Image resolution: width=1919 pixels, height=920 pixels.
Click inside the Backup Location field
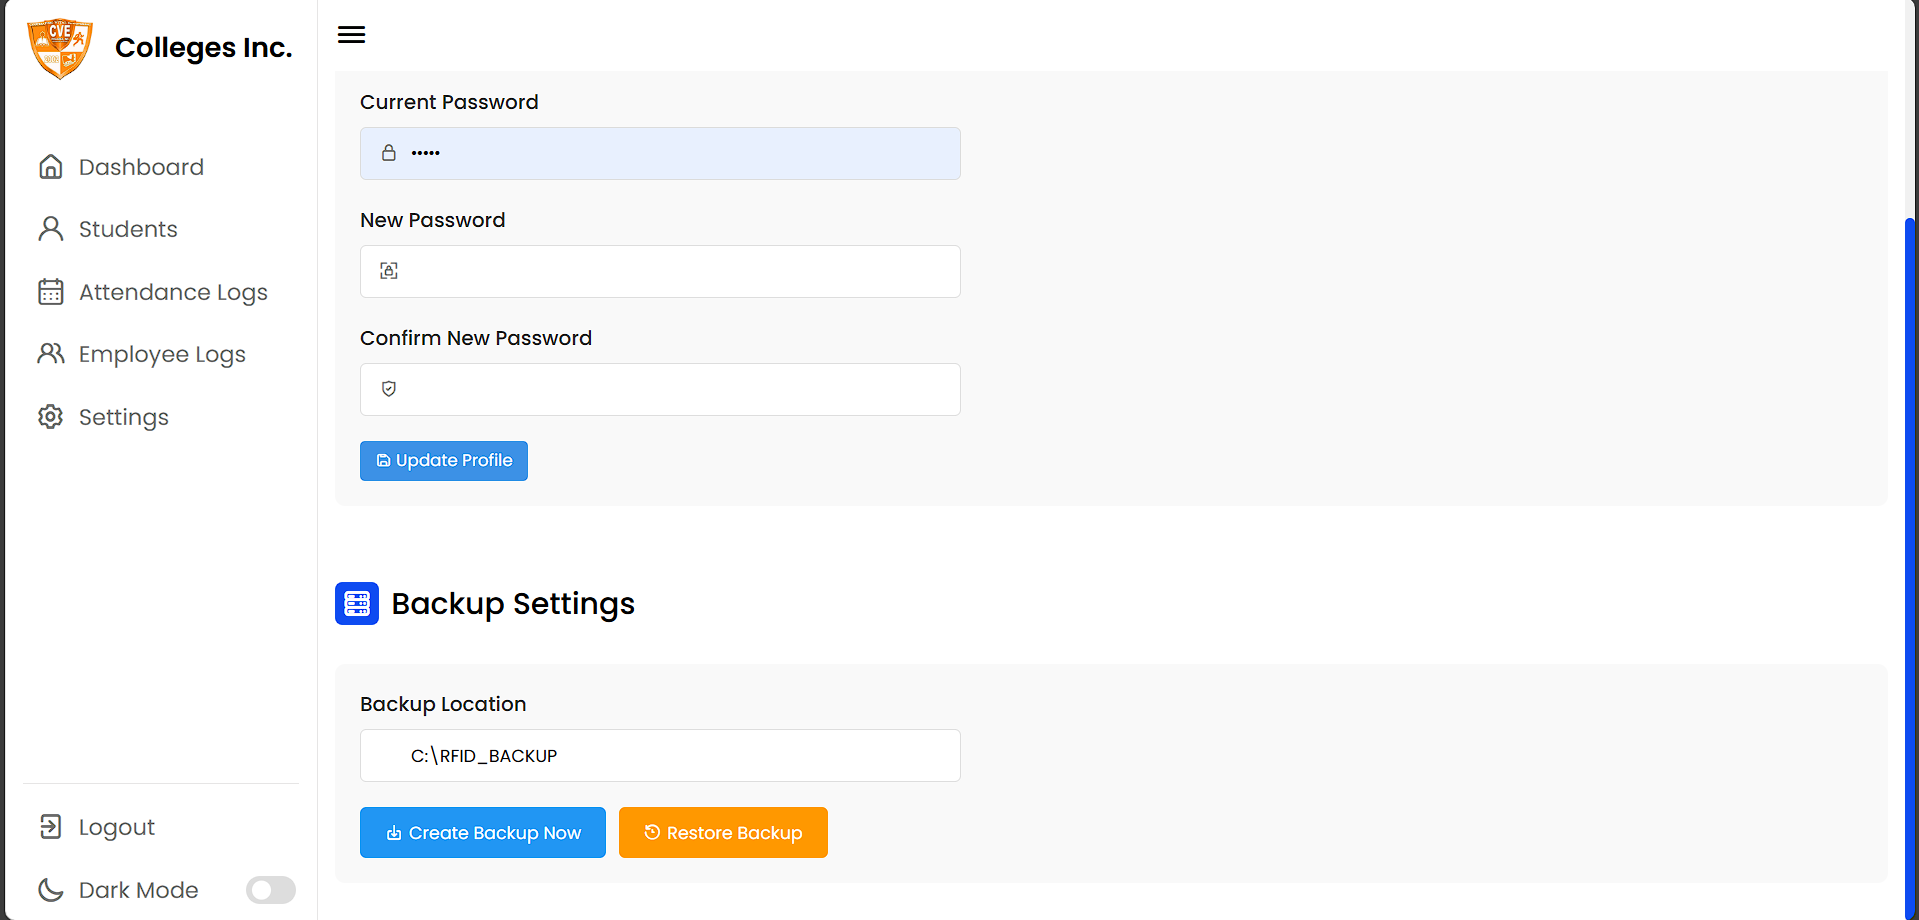pyautogui.click(x=659, y=755)
